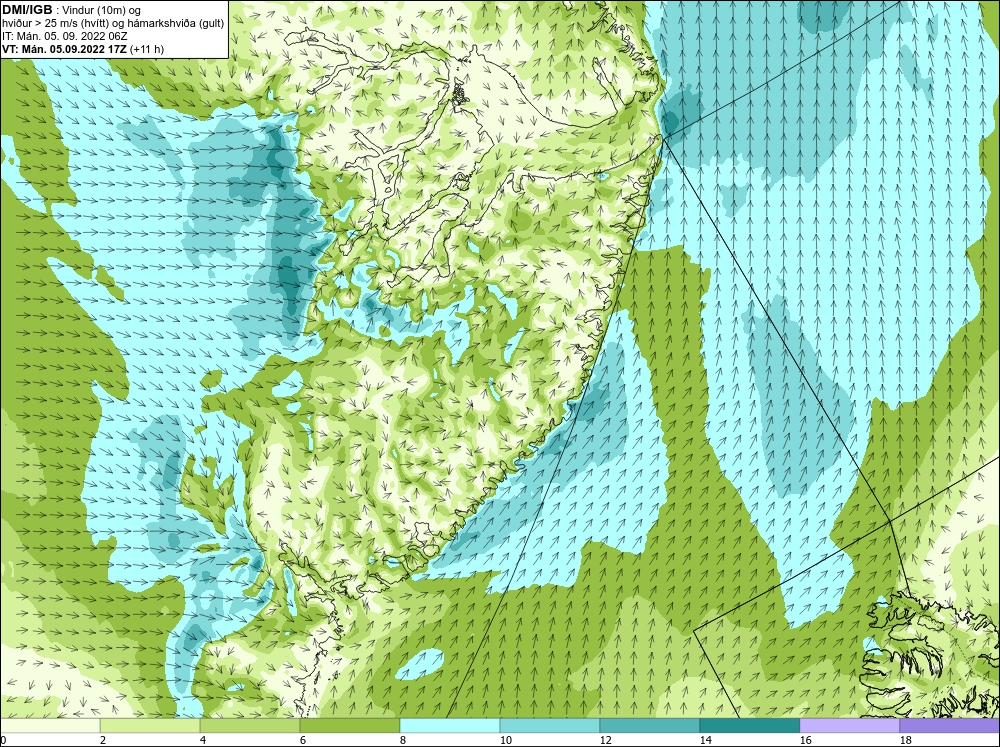Viewport: 1000px width, 747px height.
Task: Click the valid time line 'VT: Mán. 05.09.2022 17Z'
Action: point(64,49)
